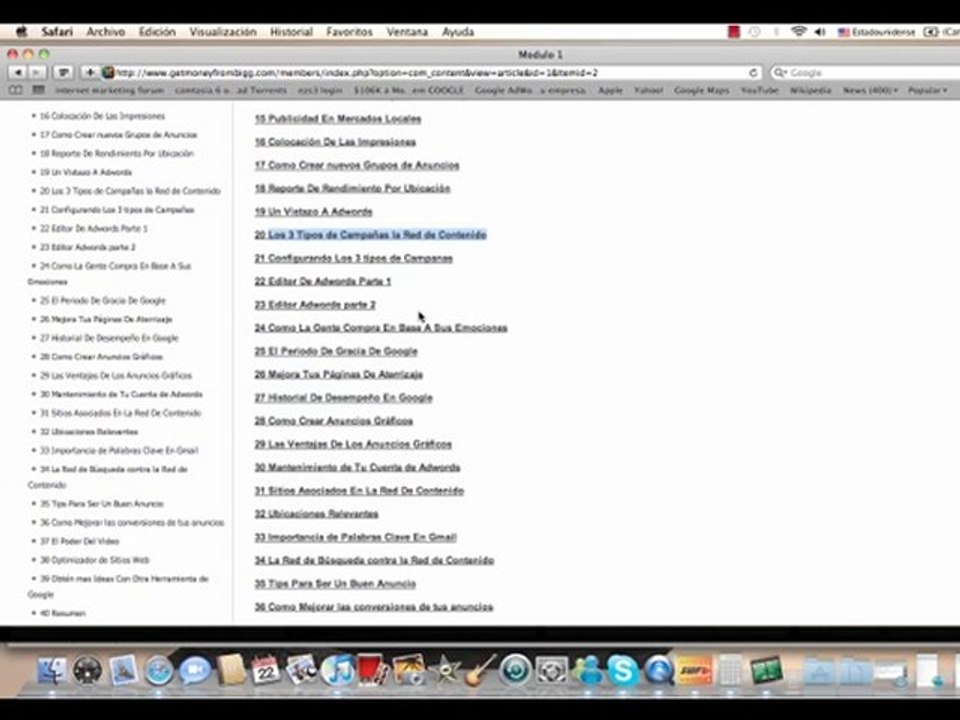Click the Wikipedia bookmark
Viewport: 960px width, 720px height.
(x=810, y=91)
